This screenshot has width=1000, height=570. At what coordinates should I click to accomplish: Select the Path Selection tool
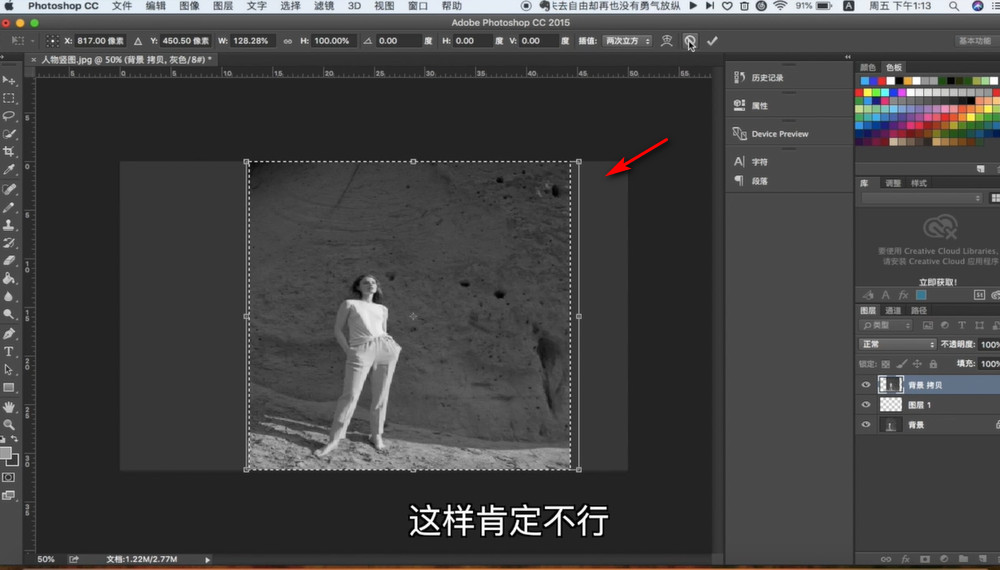(9, 369)
